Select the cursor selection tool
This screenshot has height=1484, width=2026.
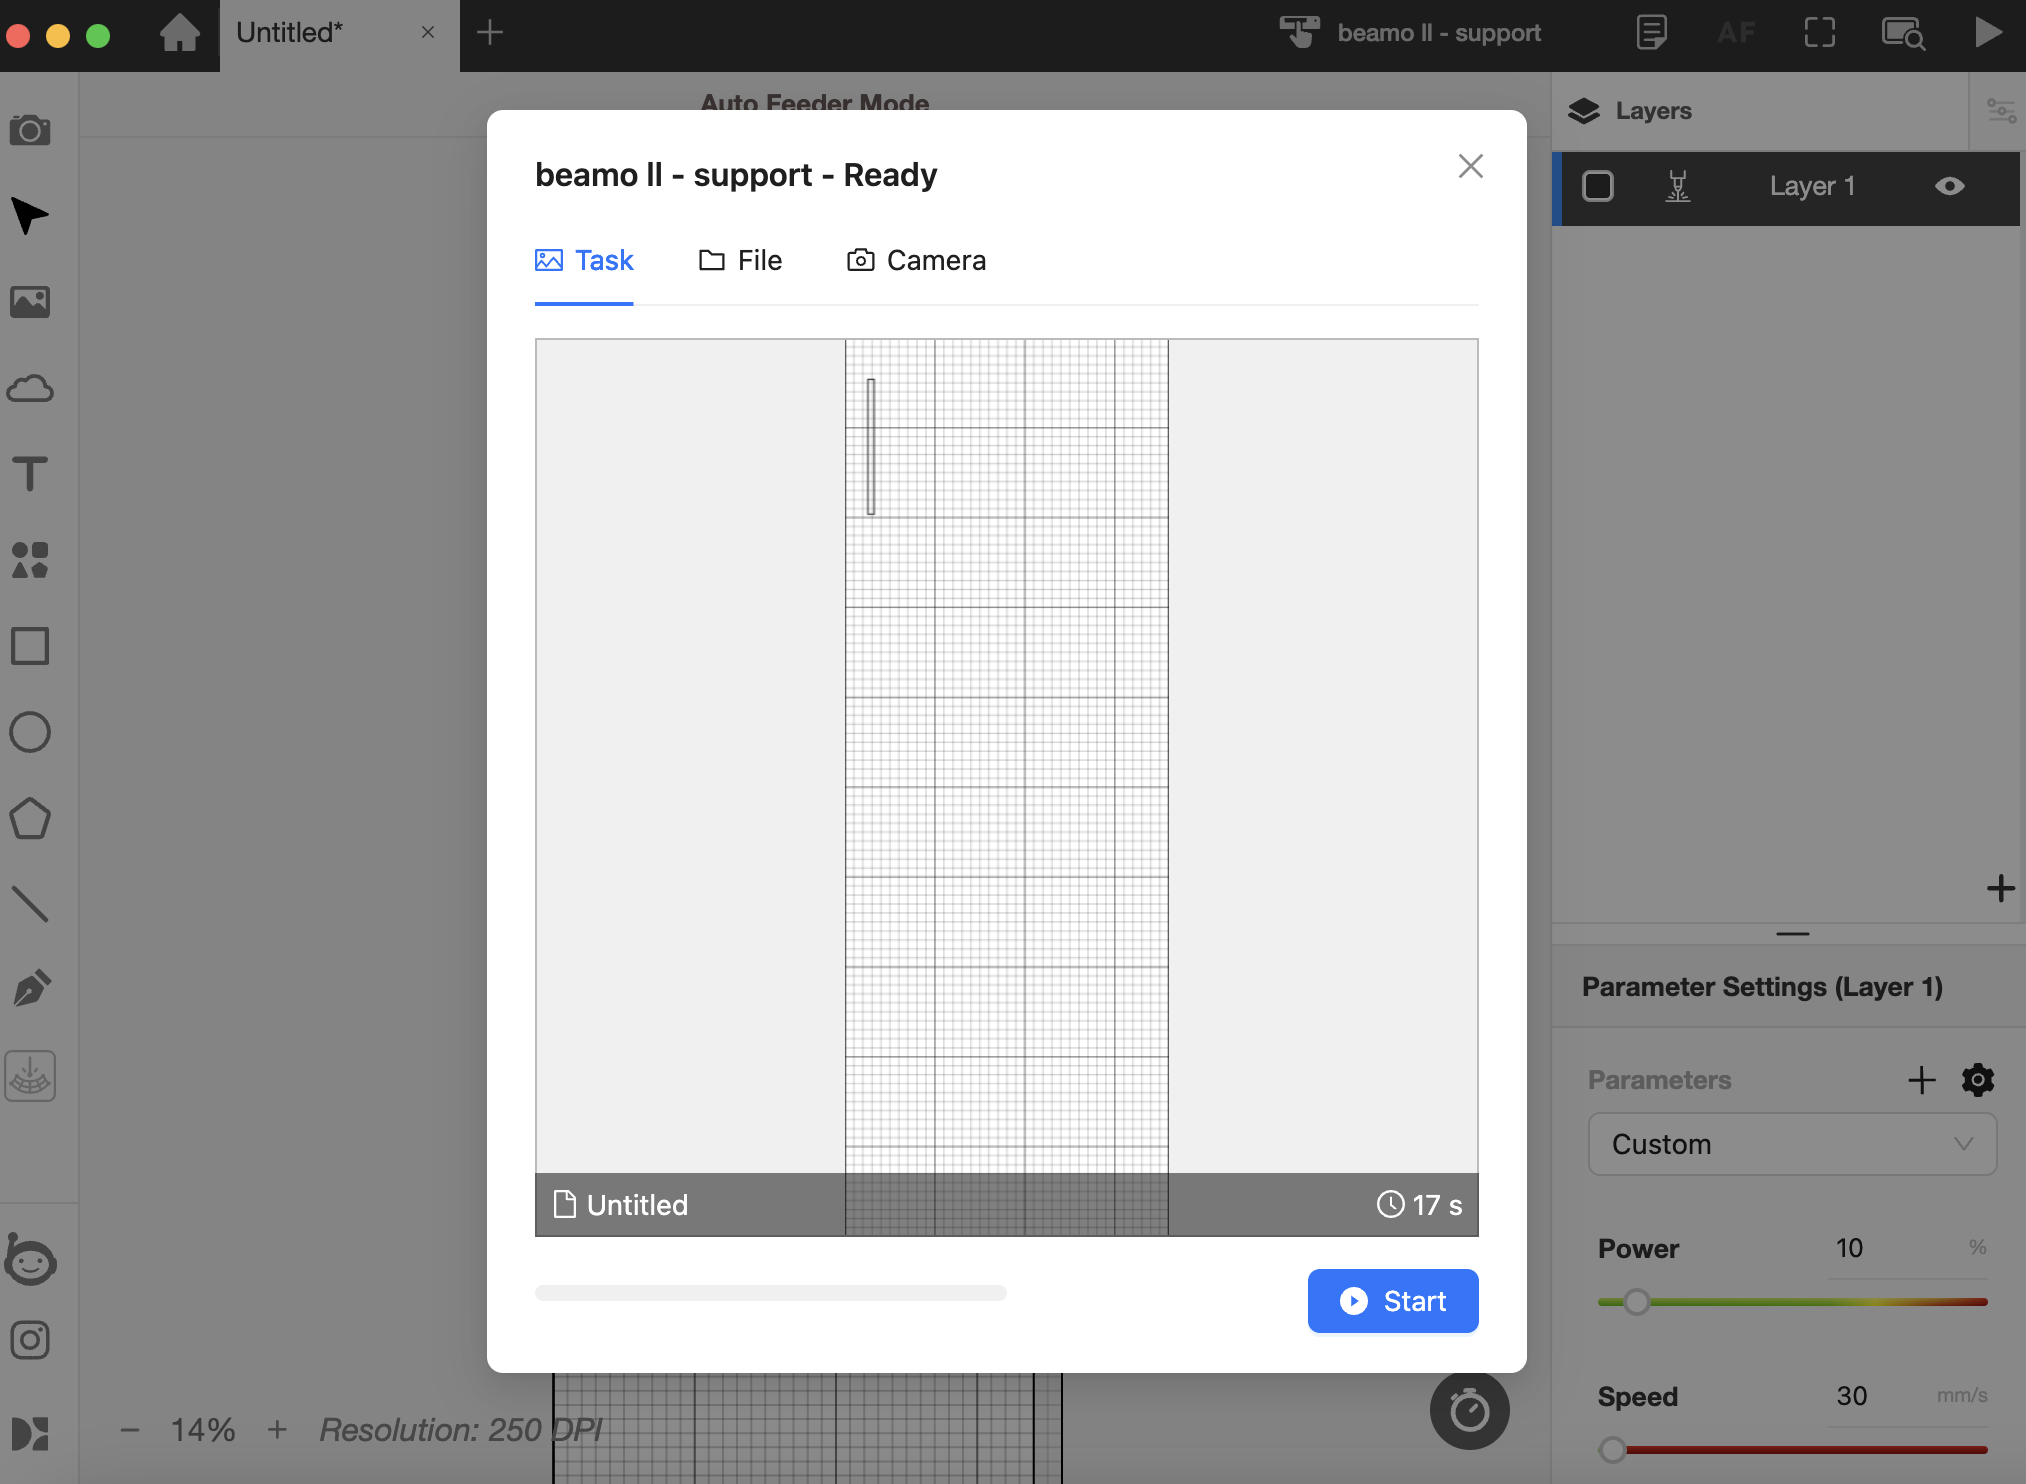pyautogui.click(x=30, y=216)
